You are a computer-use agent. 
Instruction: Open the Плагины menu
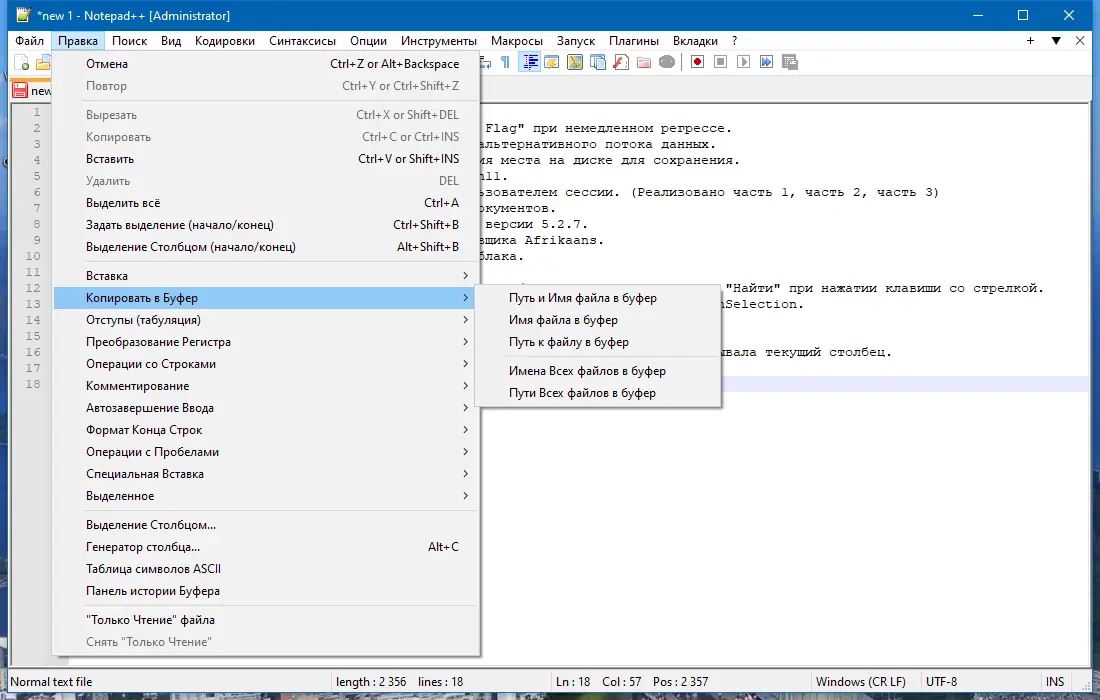coord(634,41)
